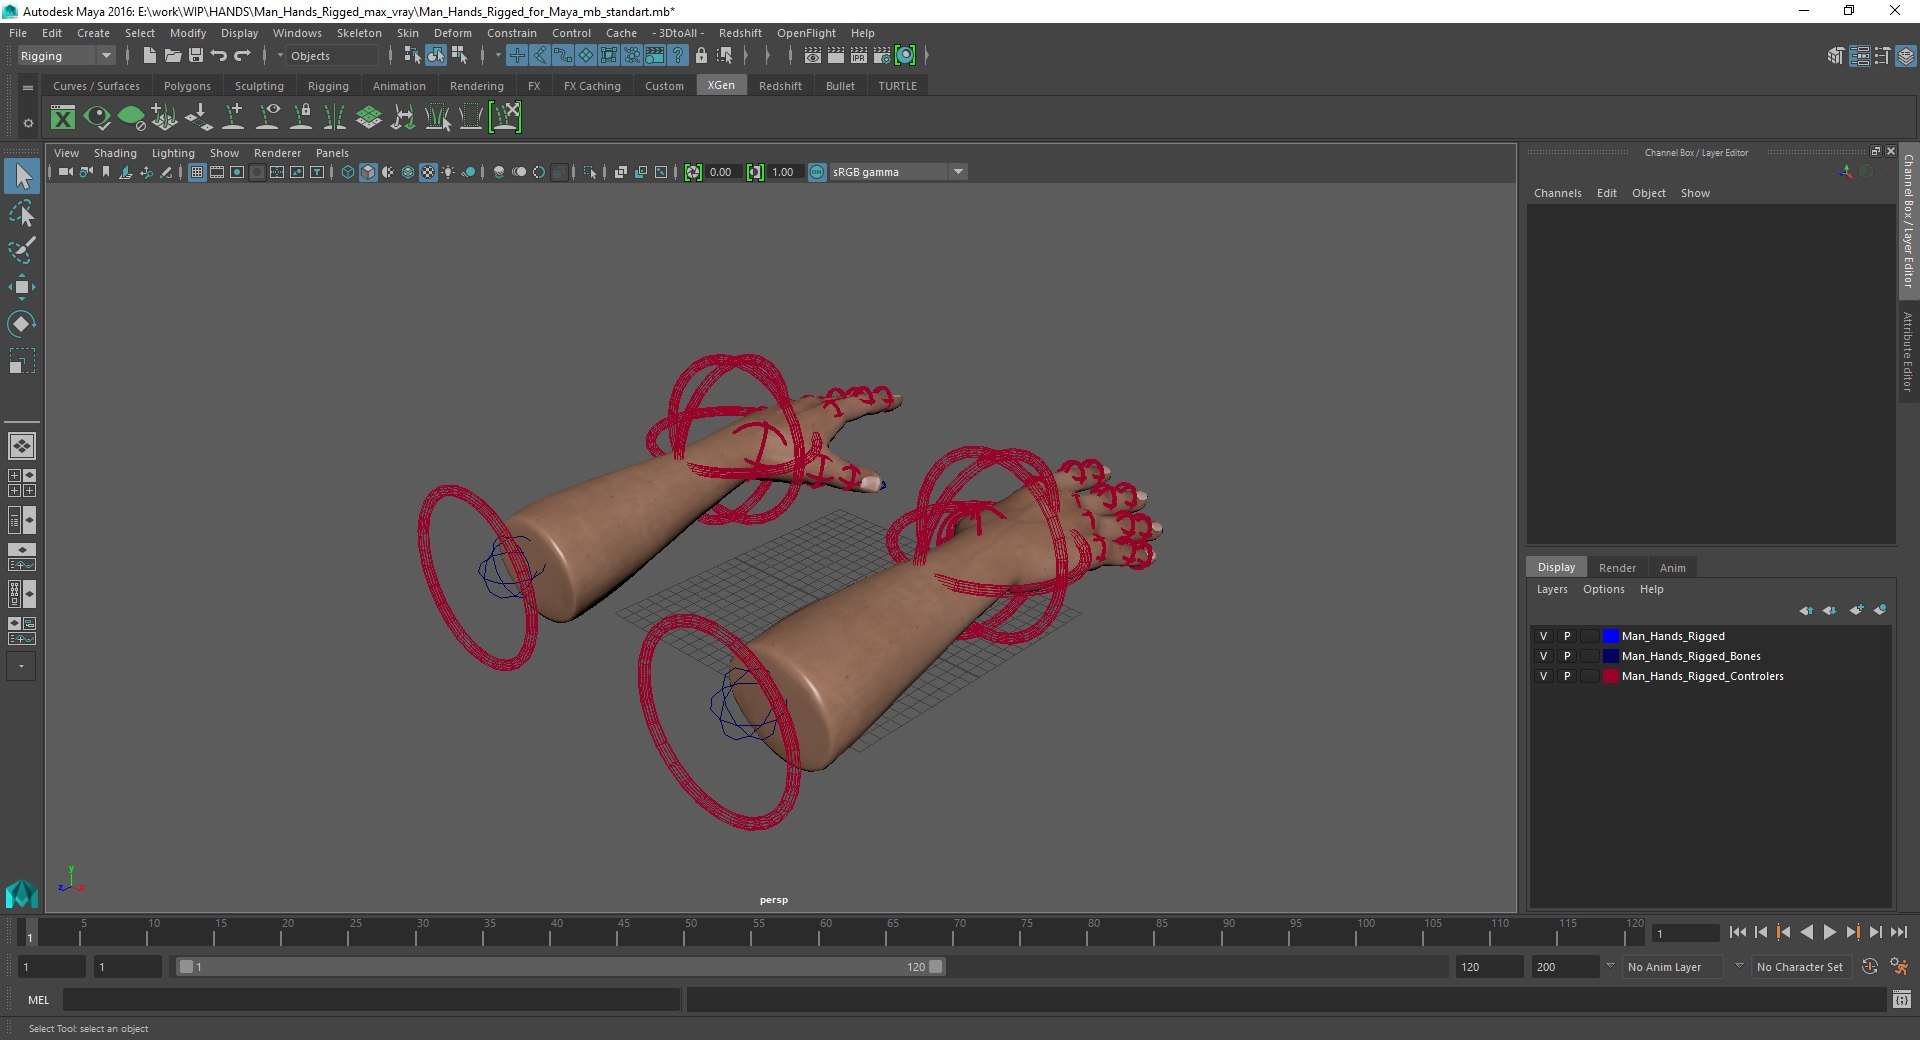
Task: Toggle playback P for Man_Hands_Rigged_Bones layer
Action: coord(1567,656)
